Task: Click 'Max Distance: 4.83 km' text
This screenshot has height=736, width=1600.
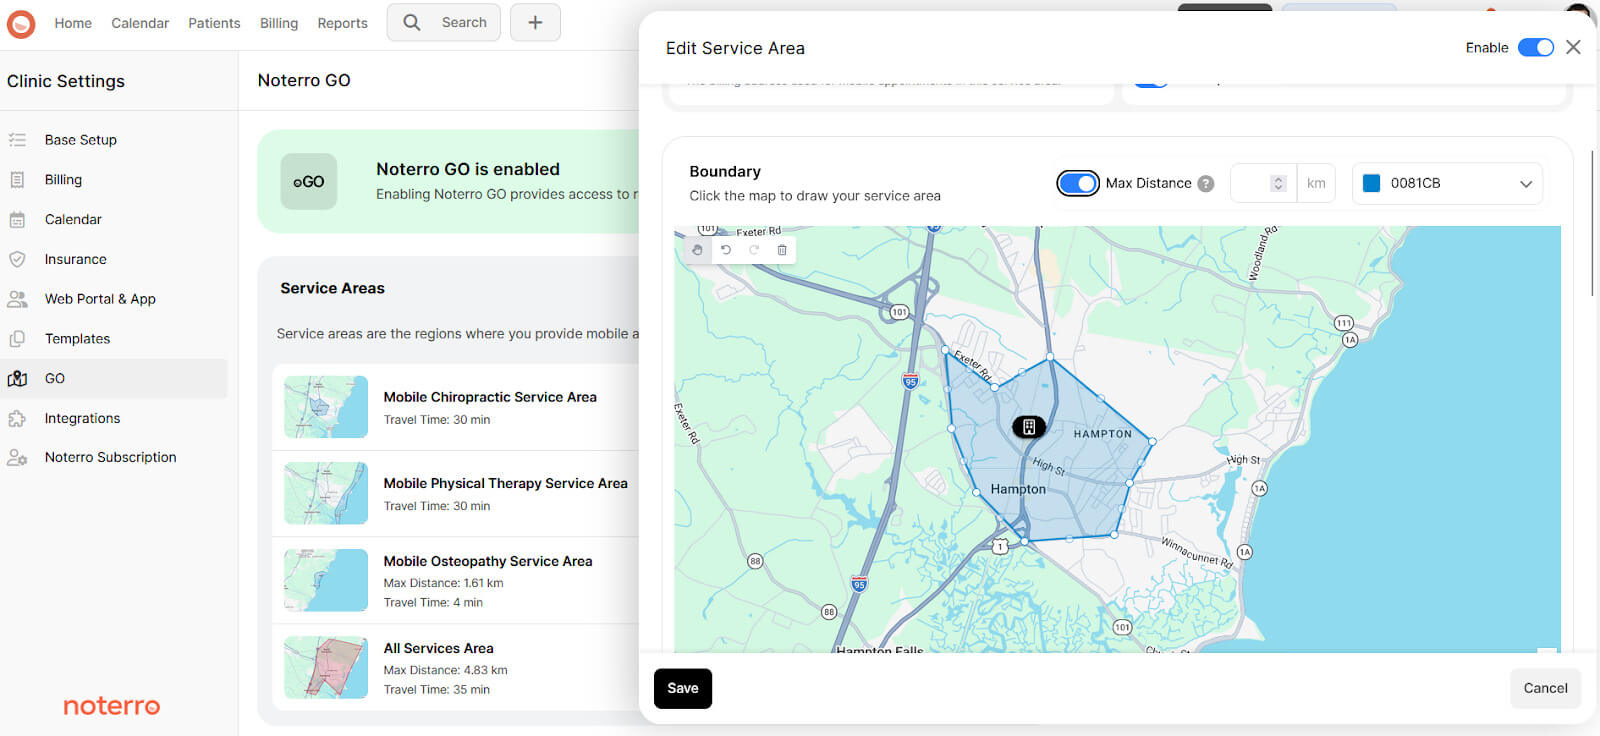Action: 445,670
